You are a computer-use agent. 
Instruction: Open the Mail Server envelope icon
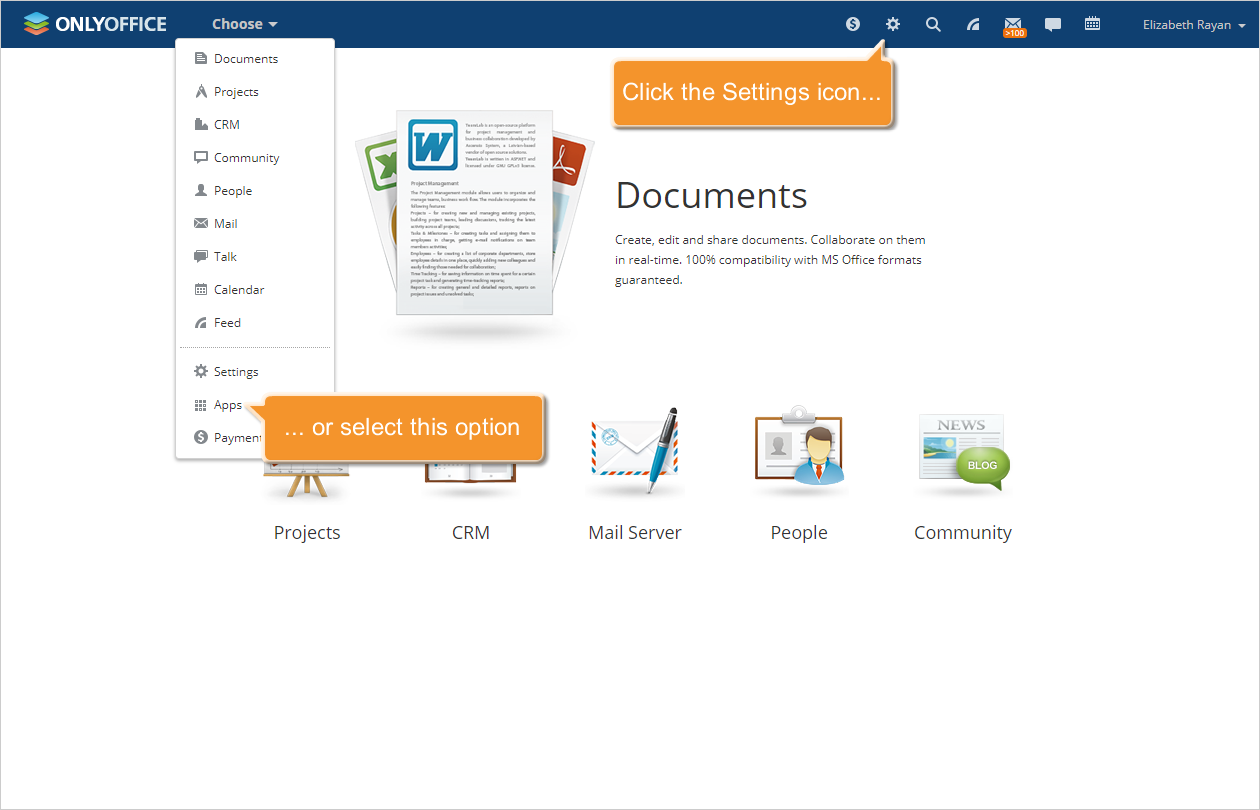[x=635, y=452]
